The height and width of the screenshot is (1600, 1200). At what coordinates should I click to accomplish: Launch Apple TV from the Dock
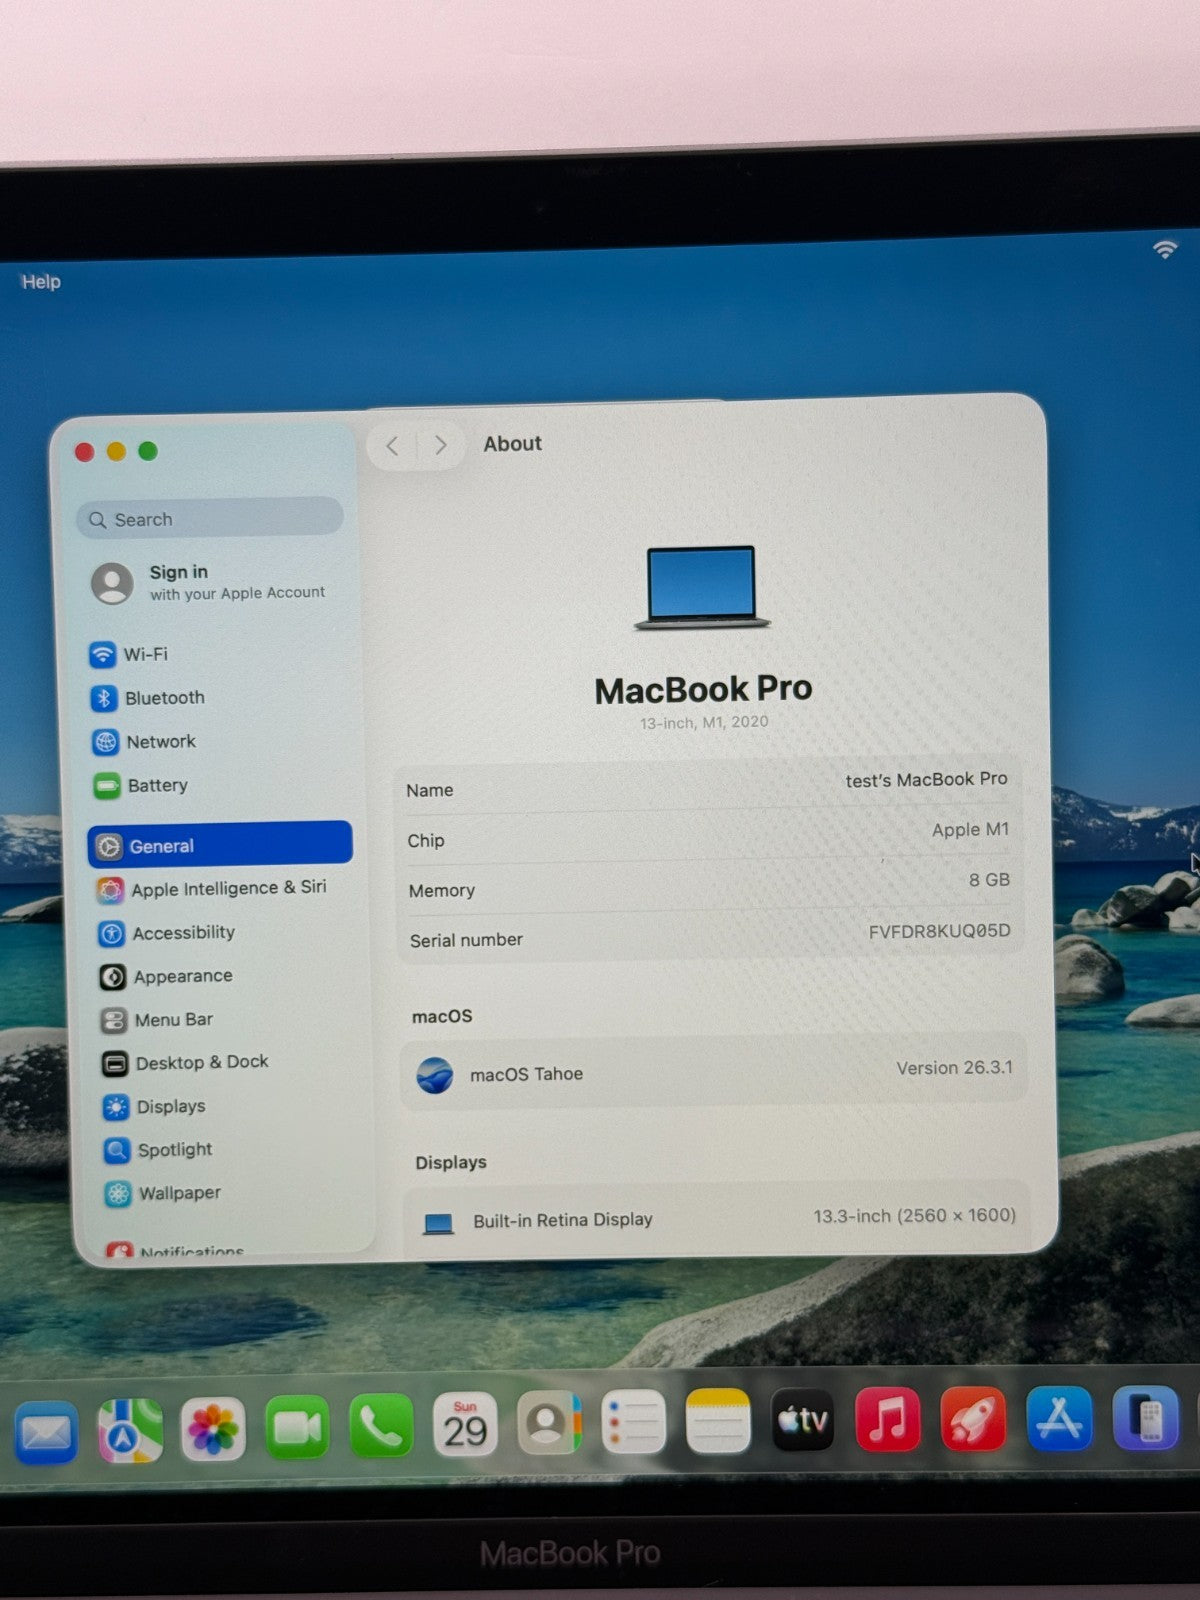pos(803,1419)
